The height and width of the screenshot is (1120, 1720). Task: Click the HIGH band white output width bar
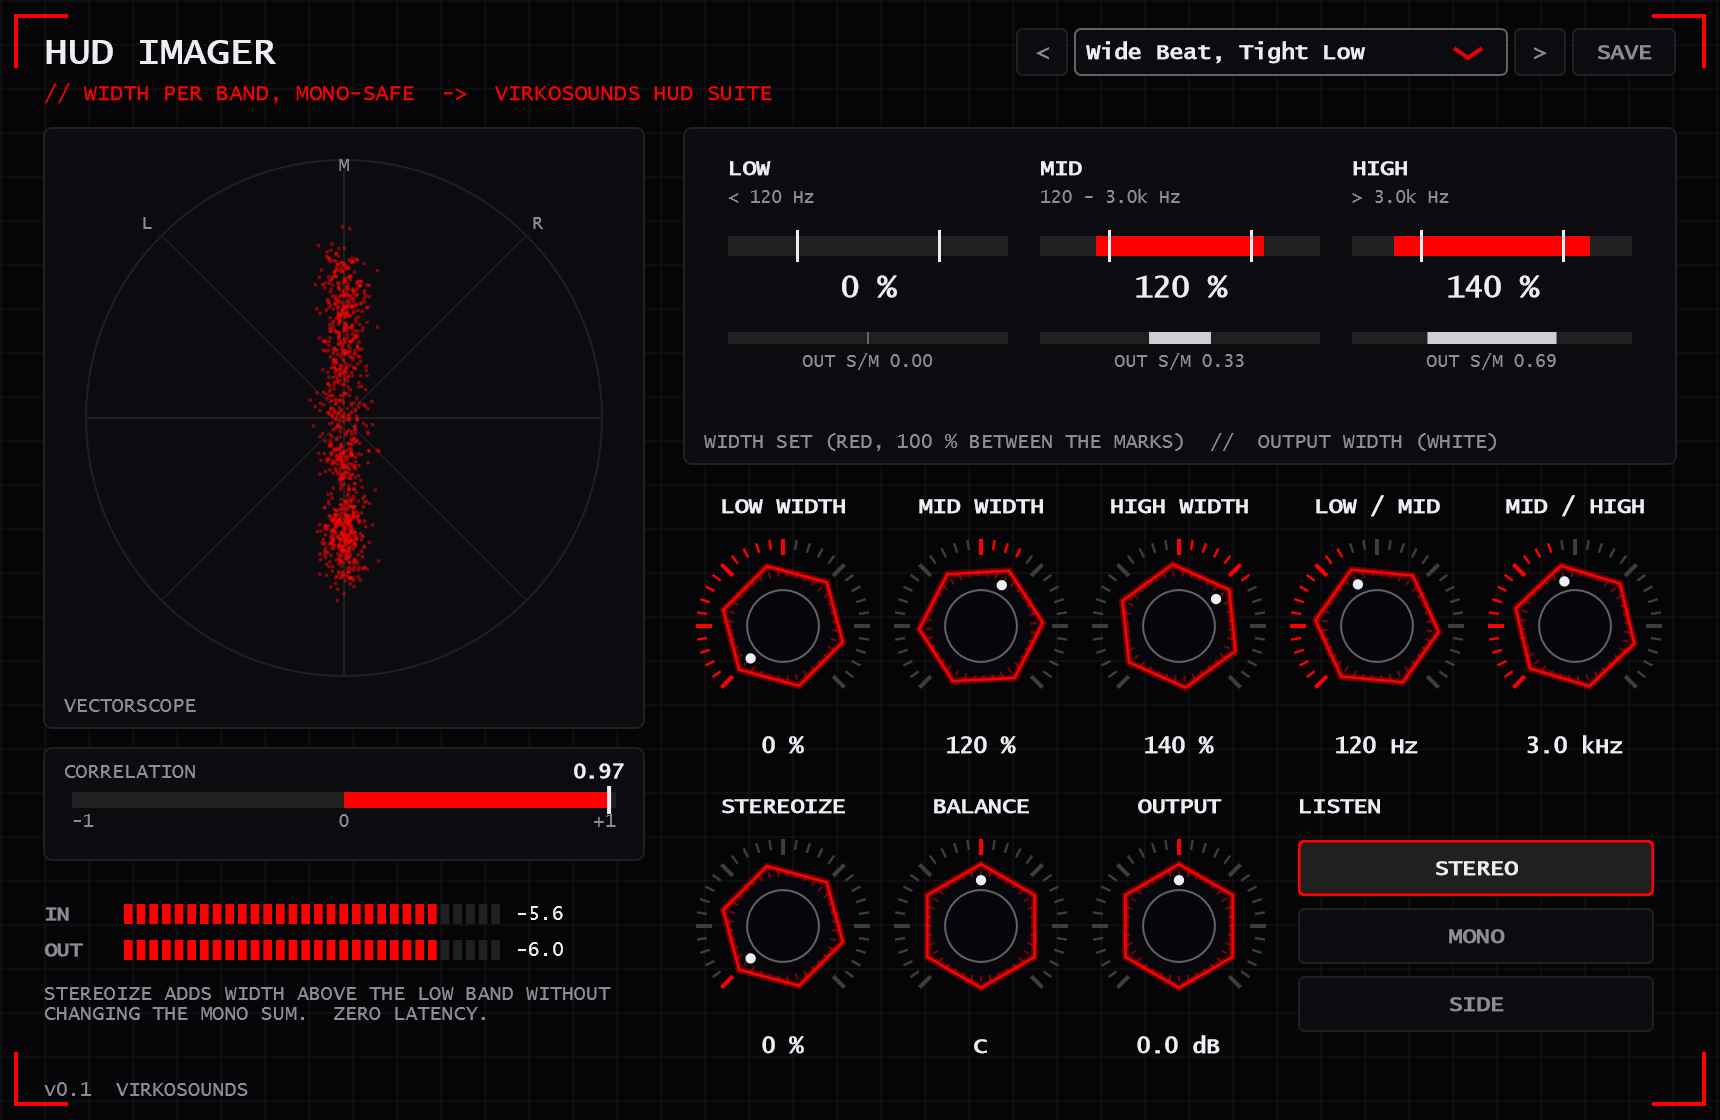click(1492, 338)
